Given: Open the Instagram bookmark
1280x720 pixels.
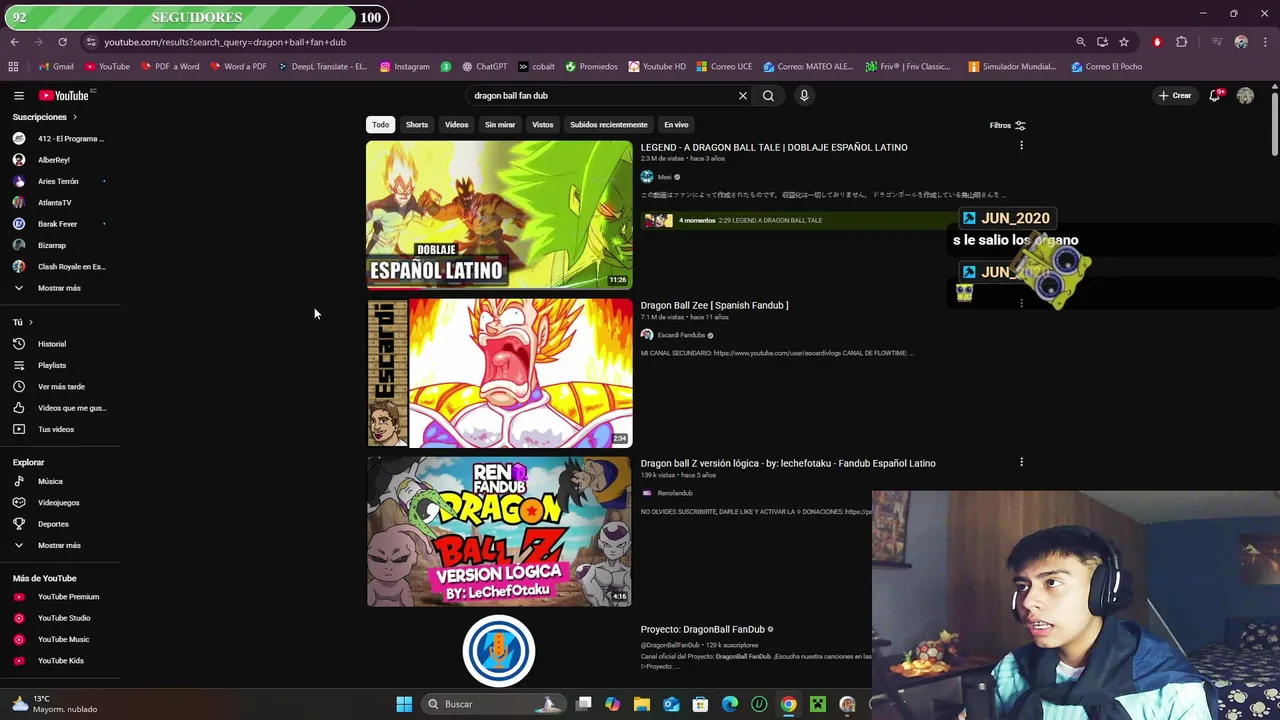Looking at the screenshot, I should (x=404, y=67).
